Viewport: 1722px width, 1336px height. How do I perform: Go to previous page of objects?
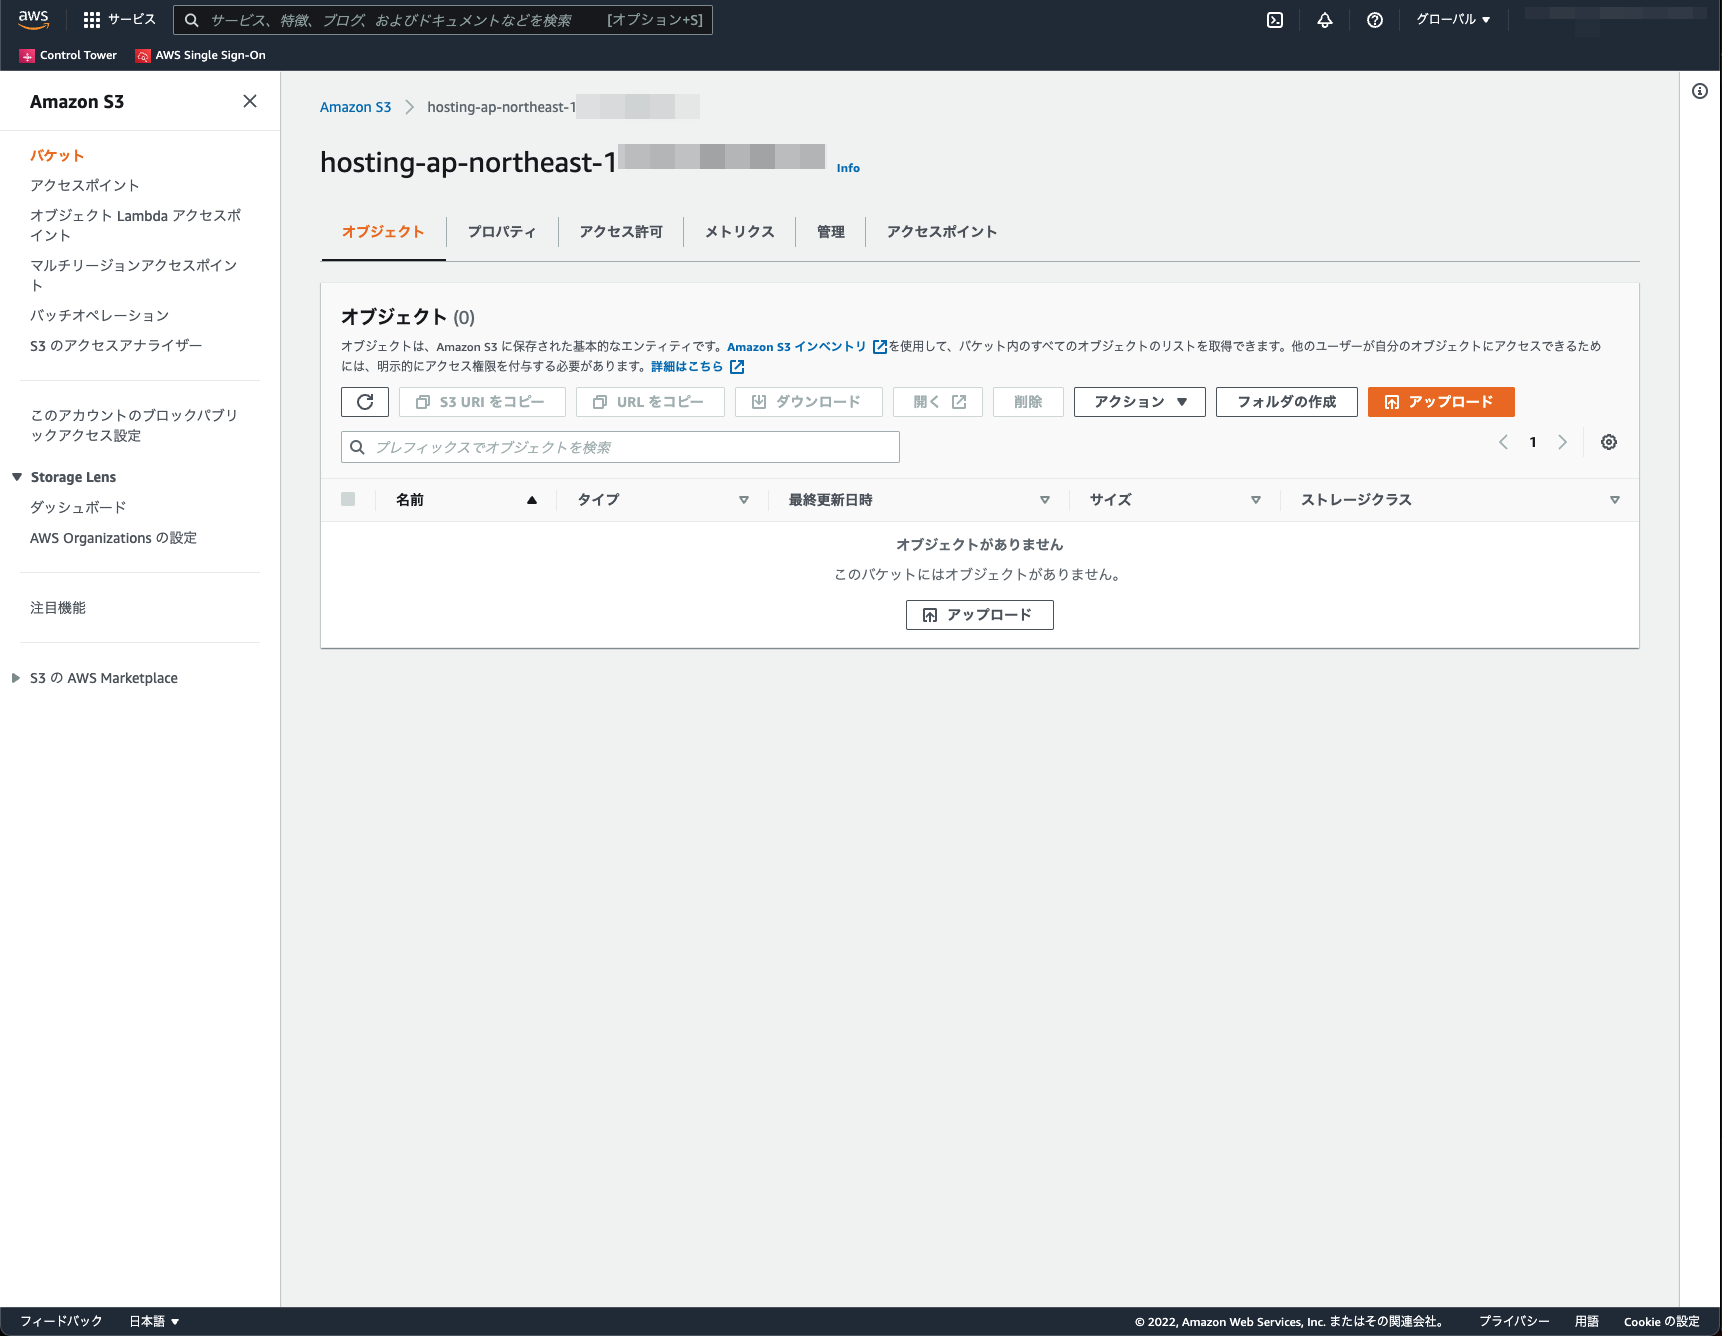coord(1503,442)
